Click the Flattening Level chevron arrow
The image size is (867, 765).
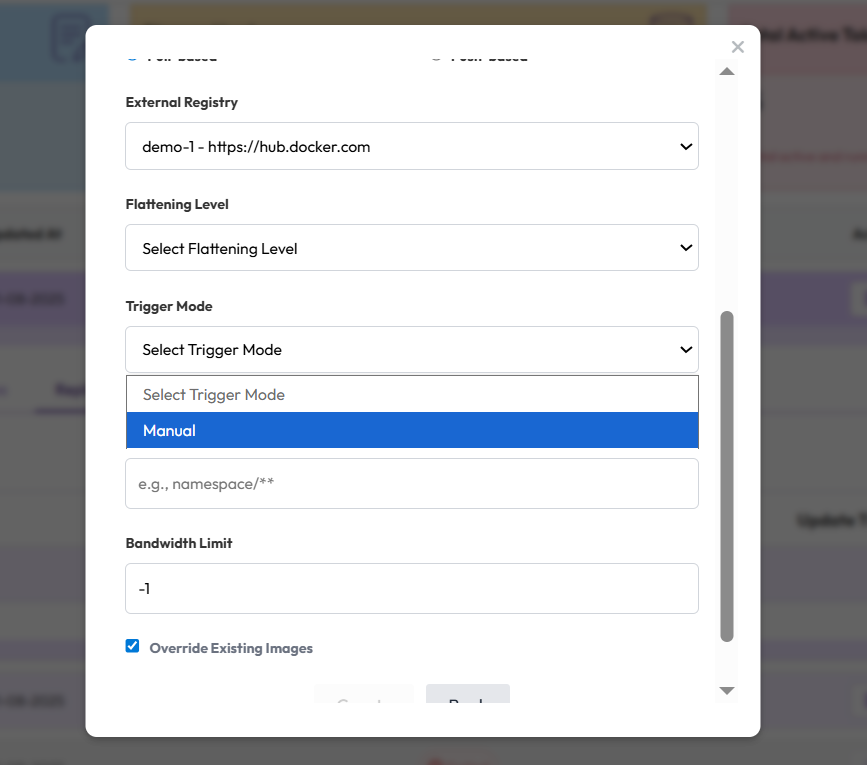686,248
